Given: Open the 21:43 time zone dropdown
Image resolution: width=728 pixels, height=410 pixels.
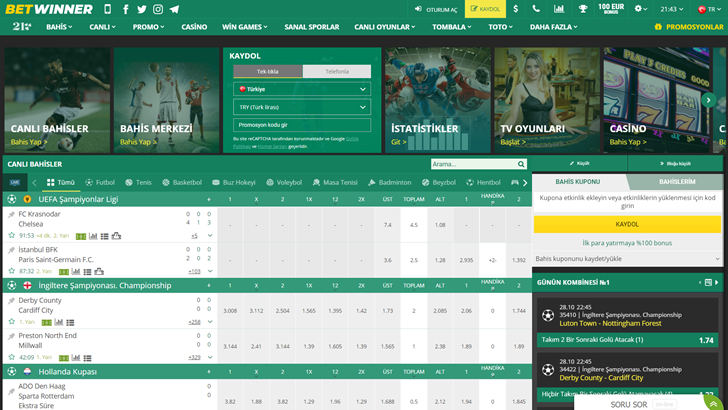Looking at the screenshot, I should coord(671,9).
